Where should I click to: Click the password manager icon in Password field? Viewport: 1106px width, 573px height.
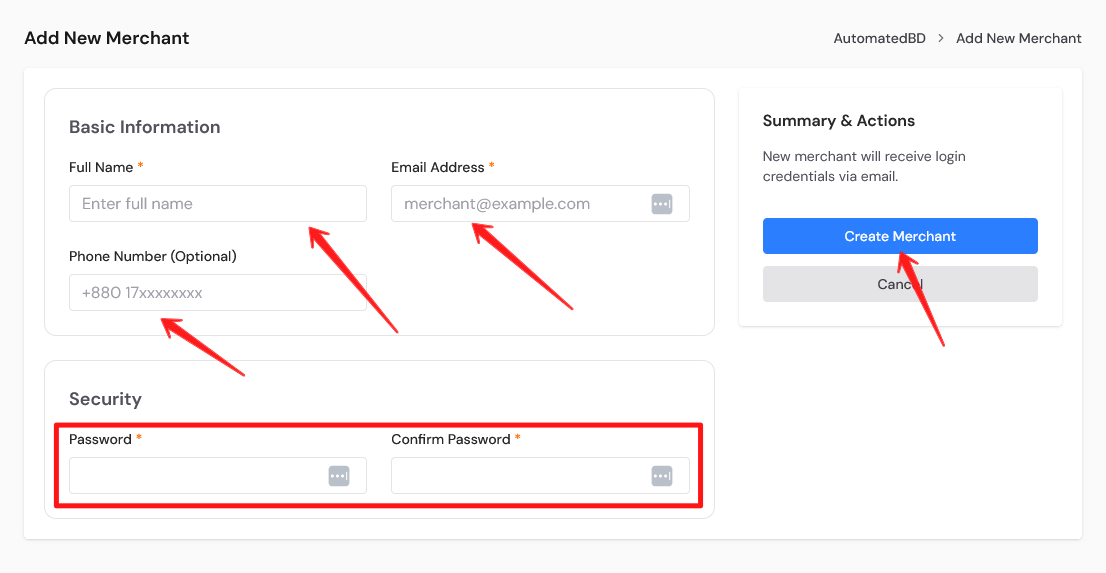click(x=339, y=476)
